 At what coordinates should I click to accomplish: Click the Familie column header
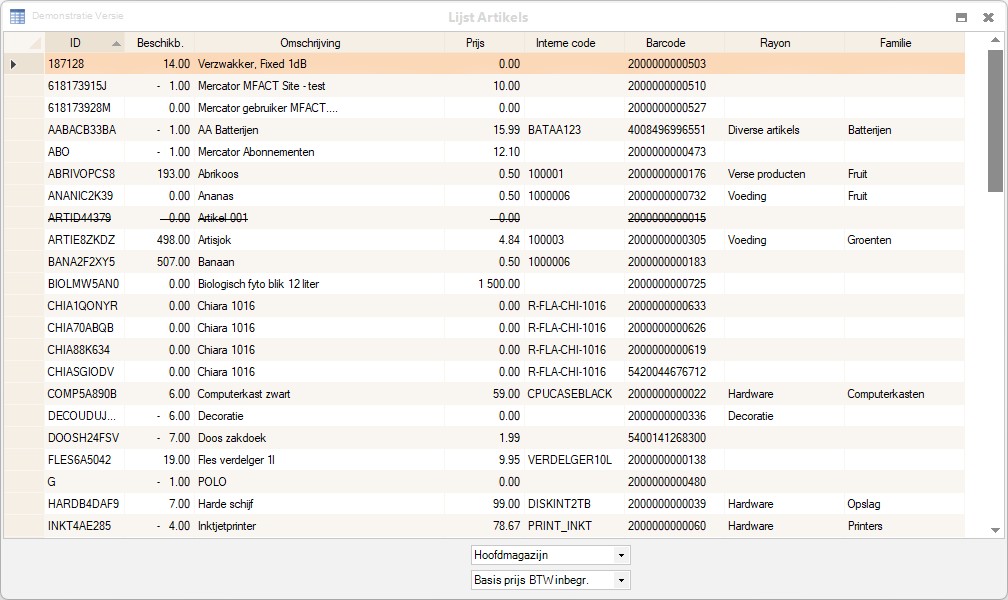pyautogui.click(x=895, y=43)
